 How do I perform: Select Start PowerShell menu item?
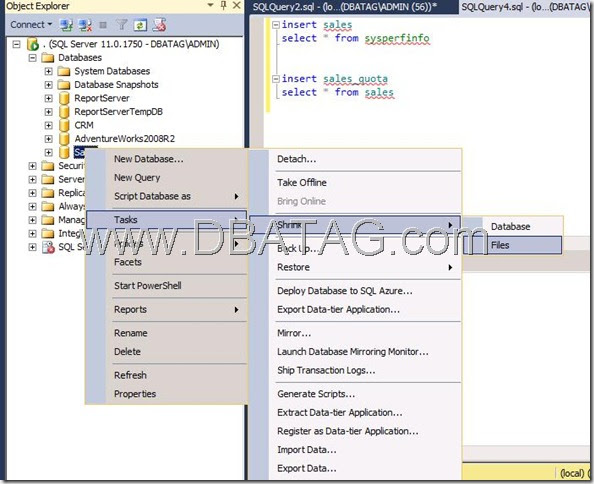click(167, 286)
